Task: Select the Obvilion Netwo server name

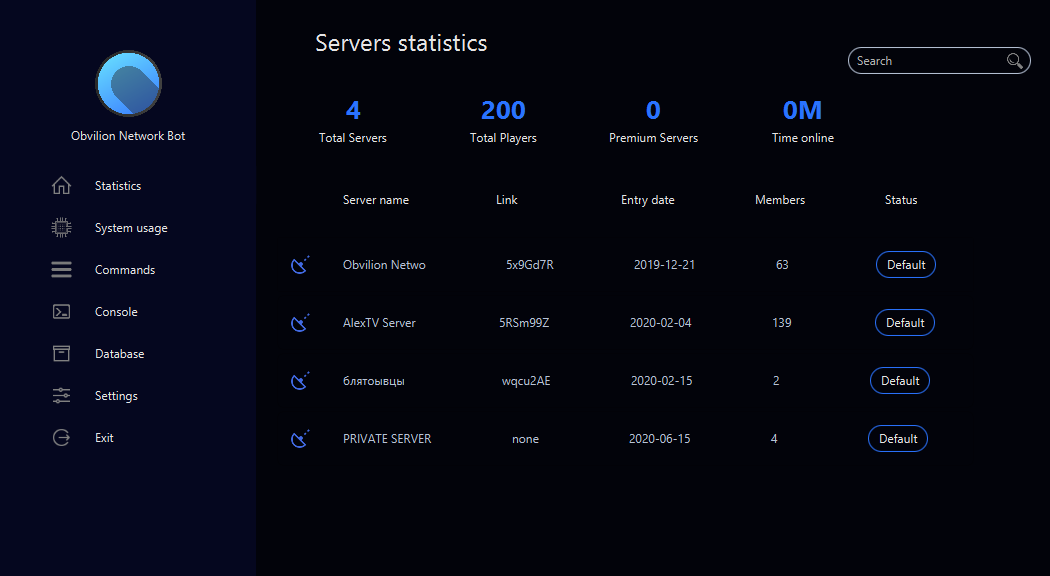Action: (384, 265)
